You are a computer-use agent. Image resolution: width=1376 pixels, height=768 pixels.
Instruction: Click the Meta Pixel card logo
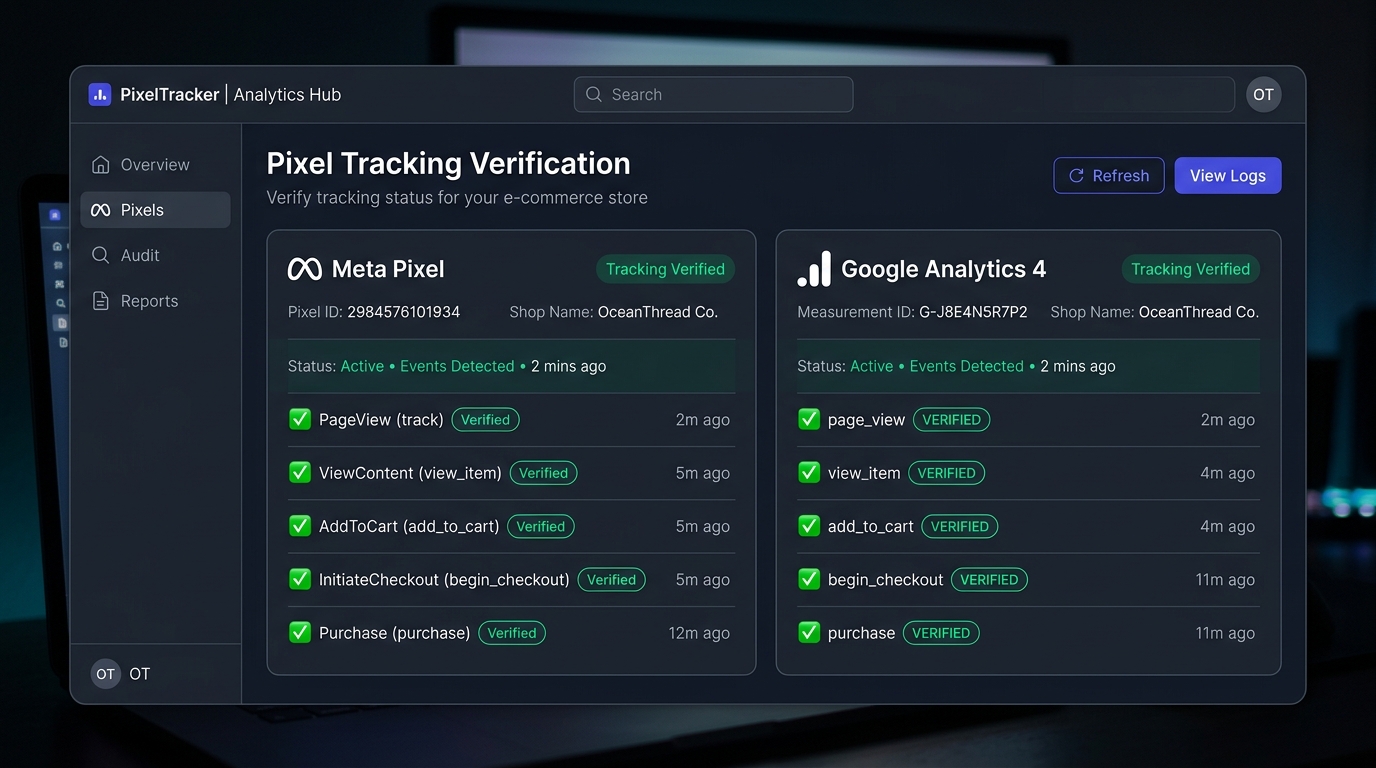click(305, 269)
